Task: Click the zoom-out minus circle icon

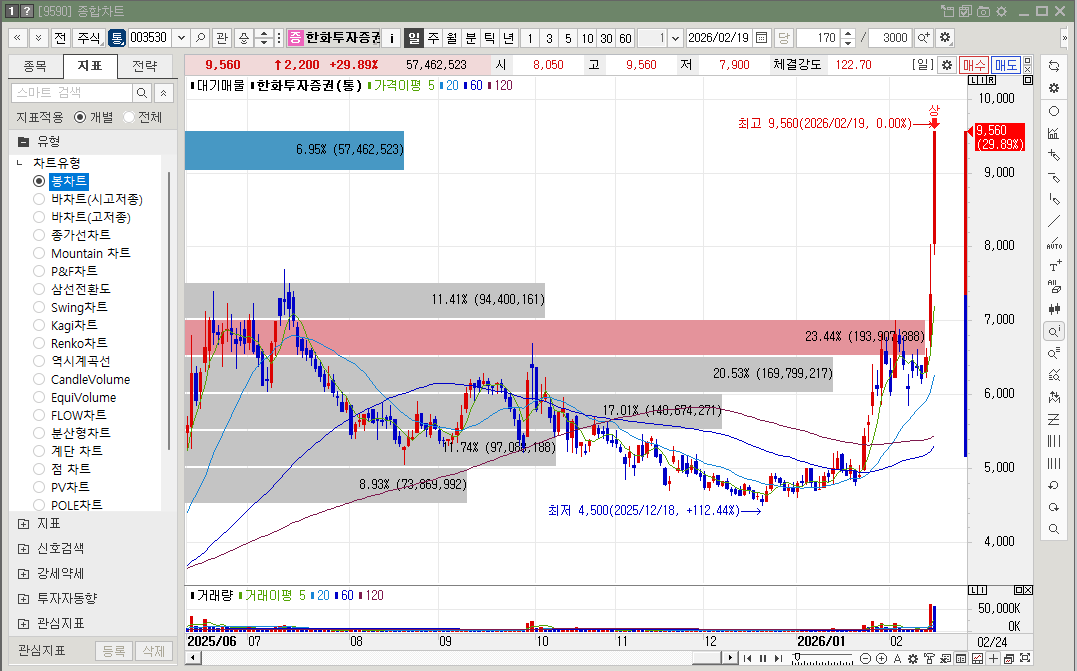Action: point(865,659)
